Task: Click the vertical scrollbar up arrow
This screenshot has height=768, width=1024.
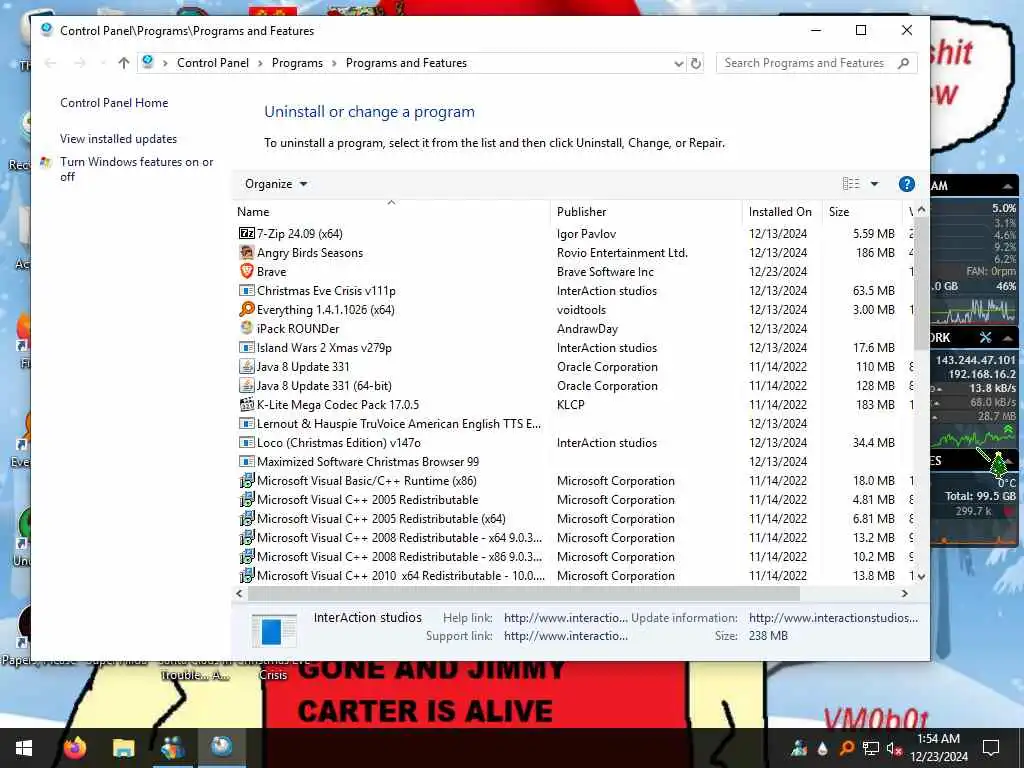Action: (921, 210)
